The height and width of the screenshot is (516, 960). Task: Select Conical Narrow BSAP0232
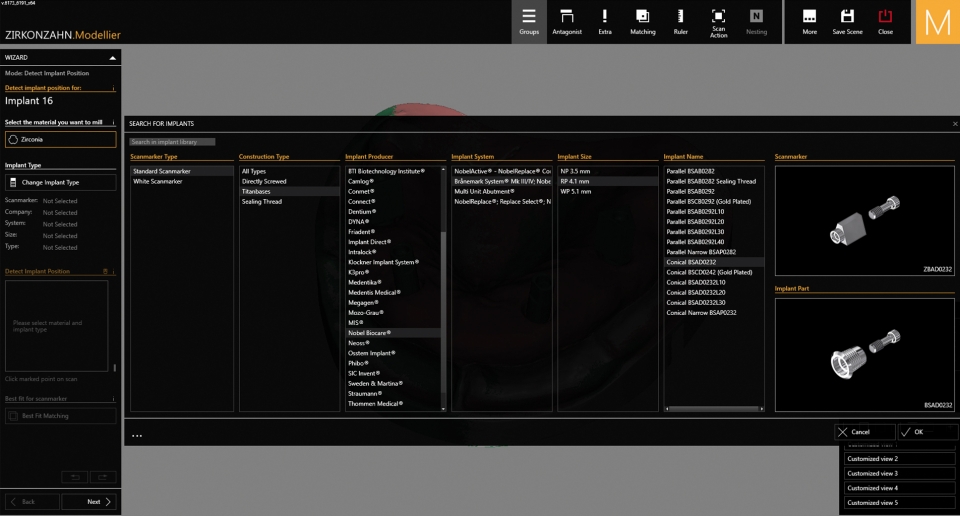(714, 313)
